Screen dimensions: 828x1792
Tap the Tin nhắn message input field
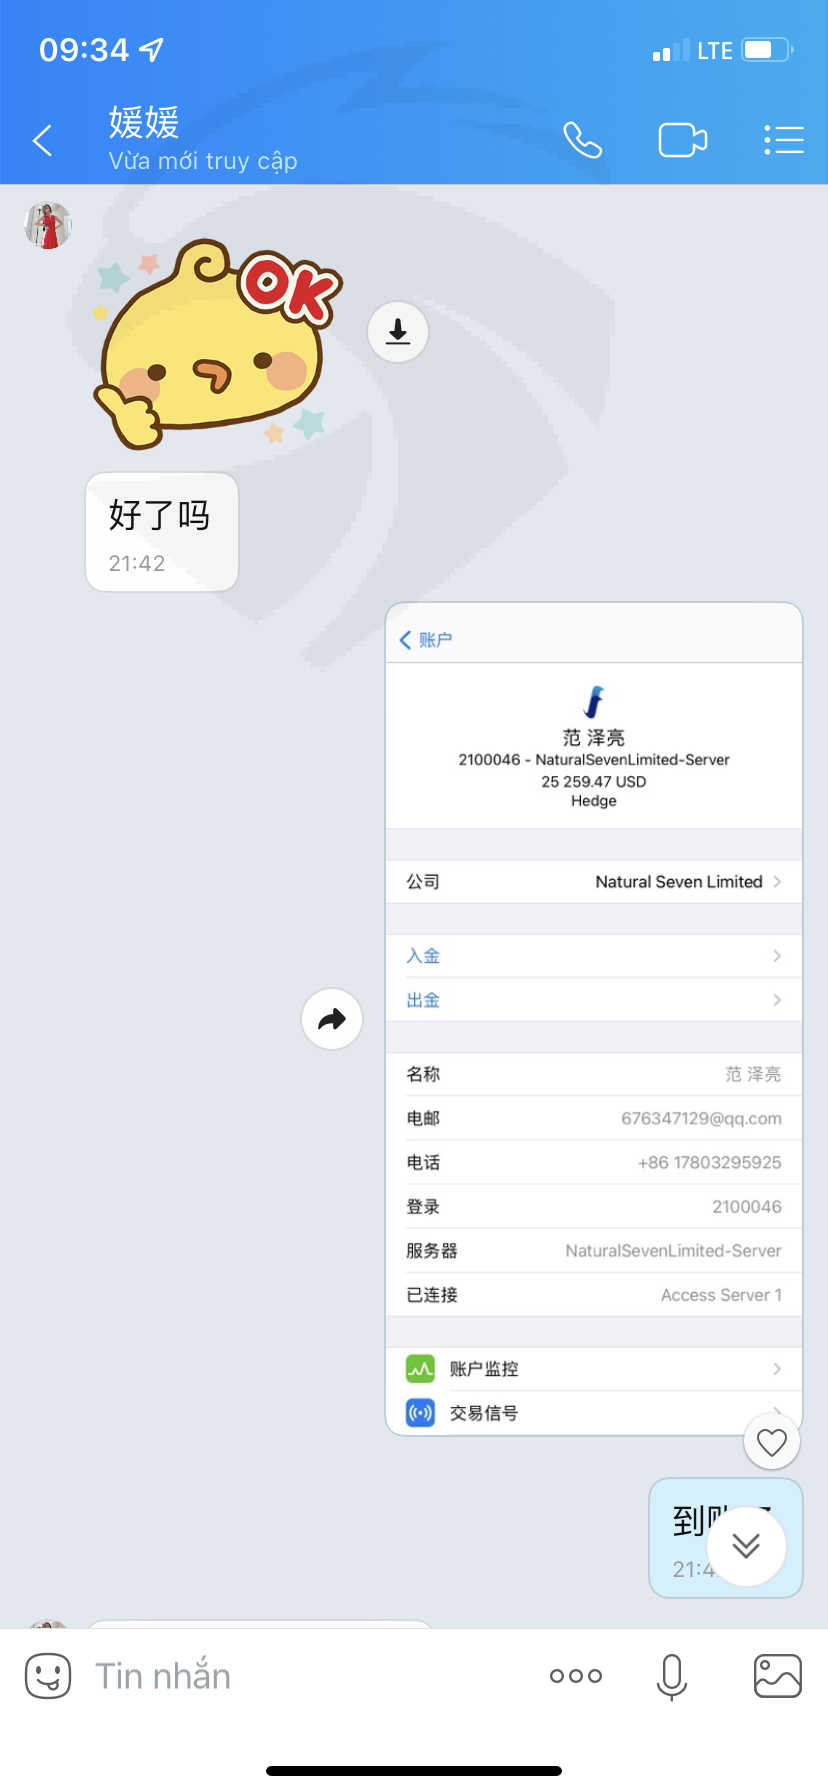point(300,1675)
